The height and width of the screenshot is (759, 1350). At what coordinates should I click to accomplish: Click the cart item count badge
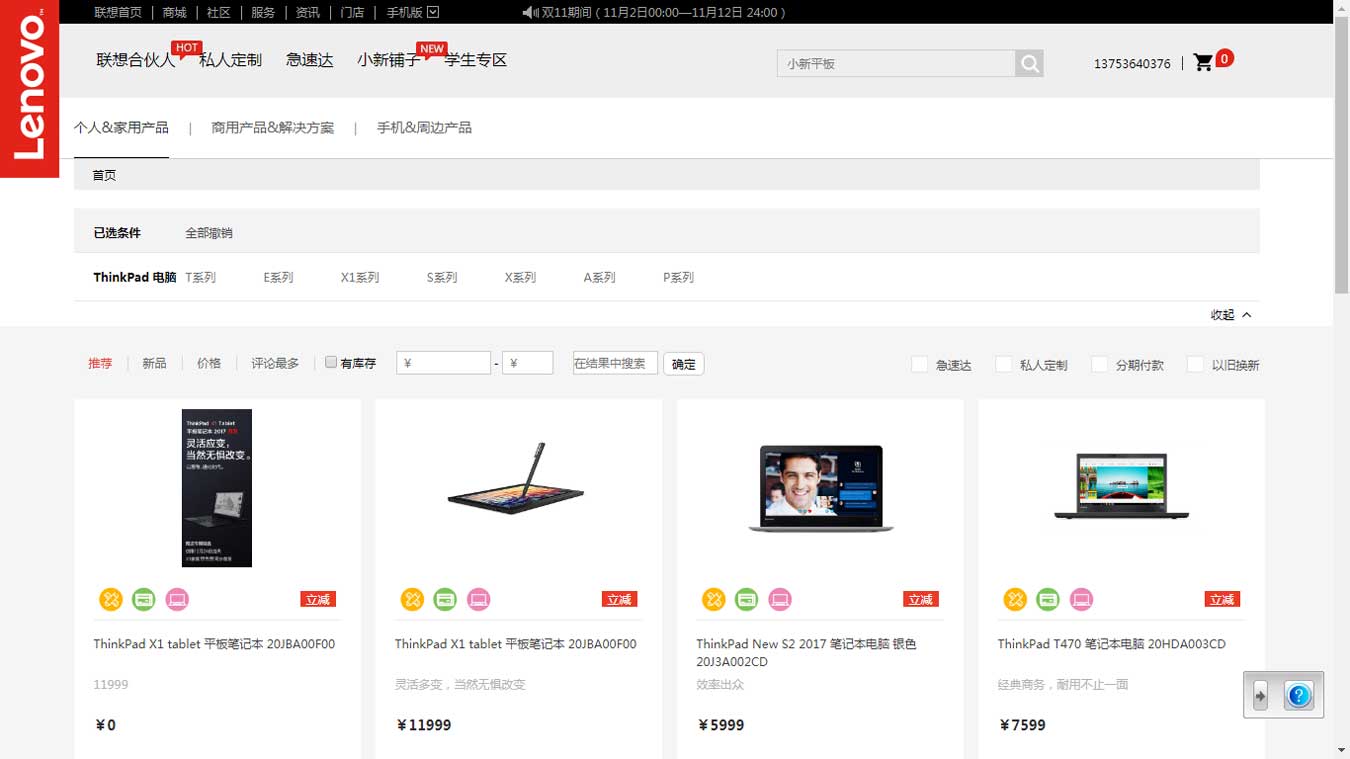1224,58
